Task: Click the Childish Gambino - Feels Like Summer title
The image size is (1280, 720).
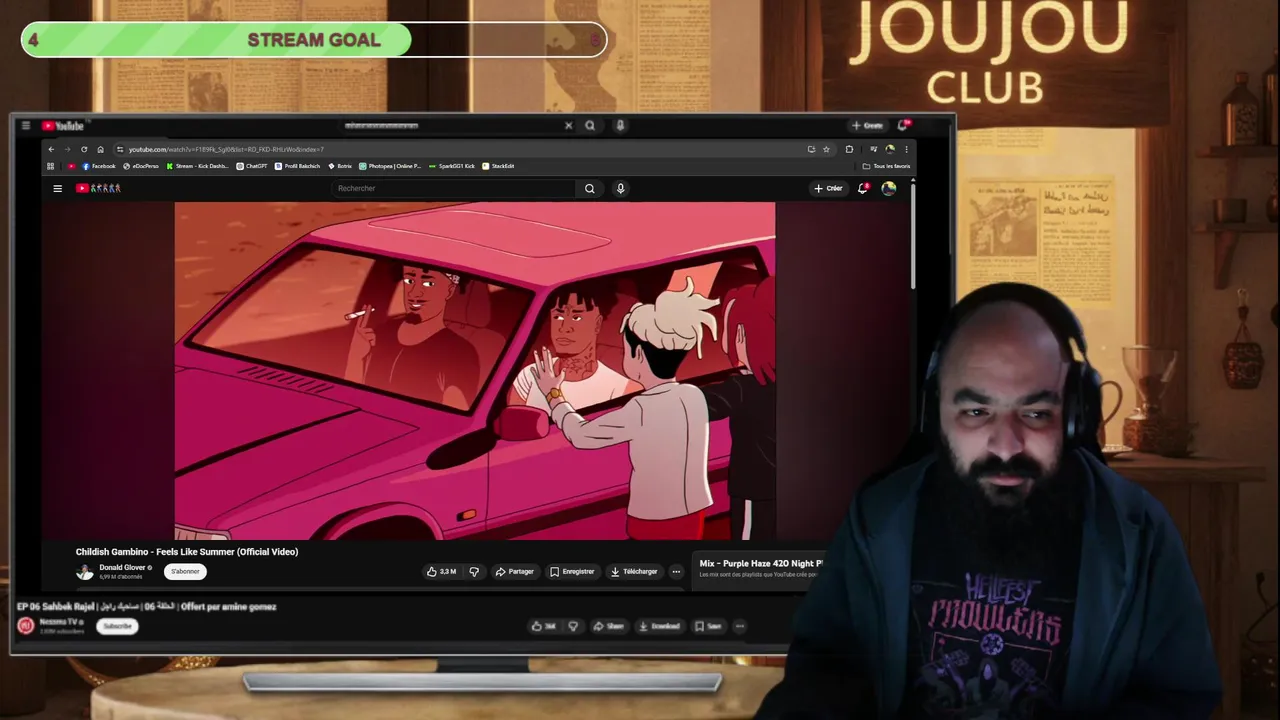Action: pos(187,552)
